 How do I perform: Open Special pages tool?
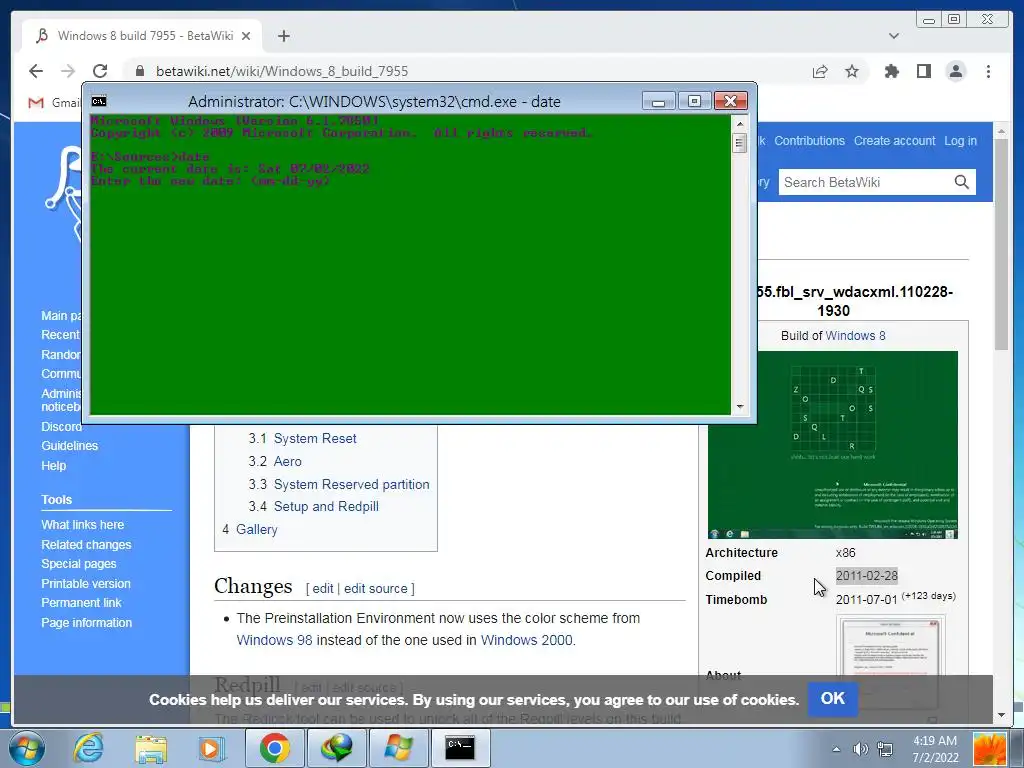pos(78,564)
